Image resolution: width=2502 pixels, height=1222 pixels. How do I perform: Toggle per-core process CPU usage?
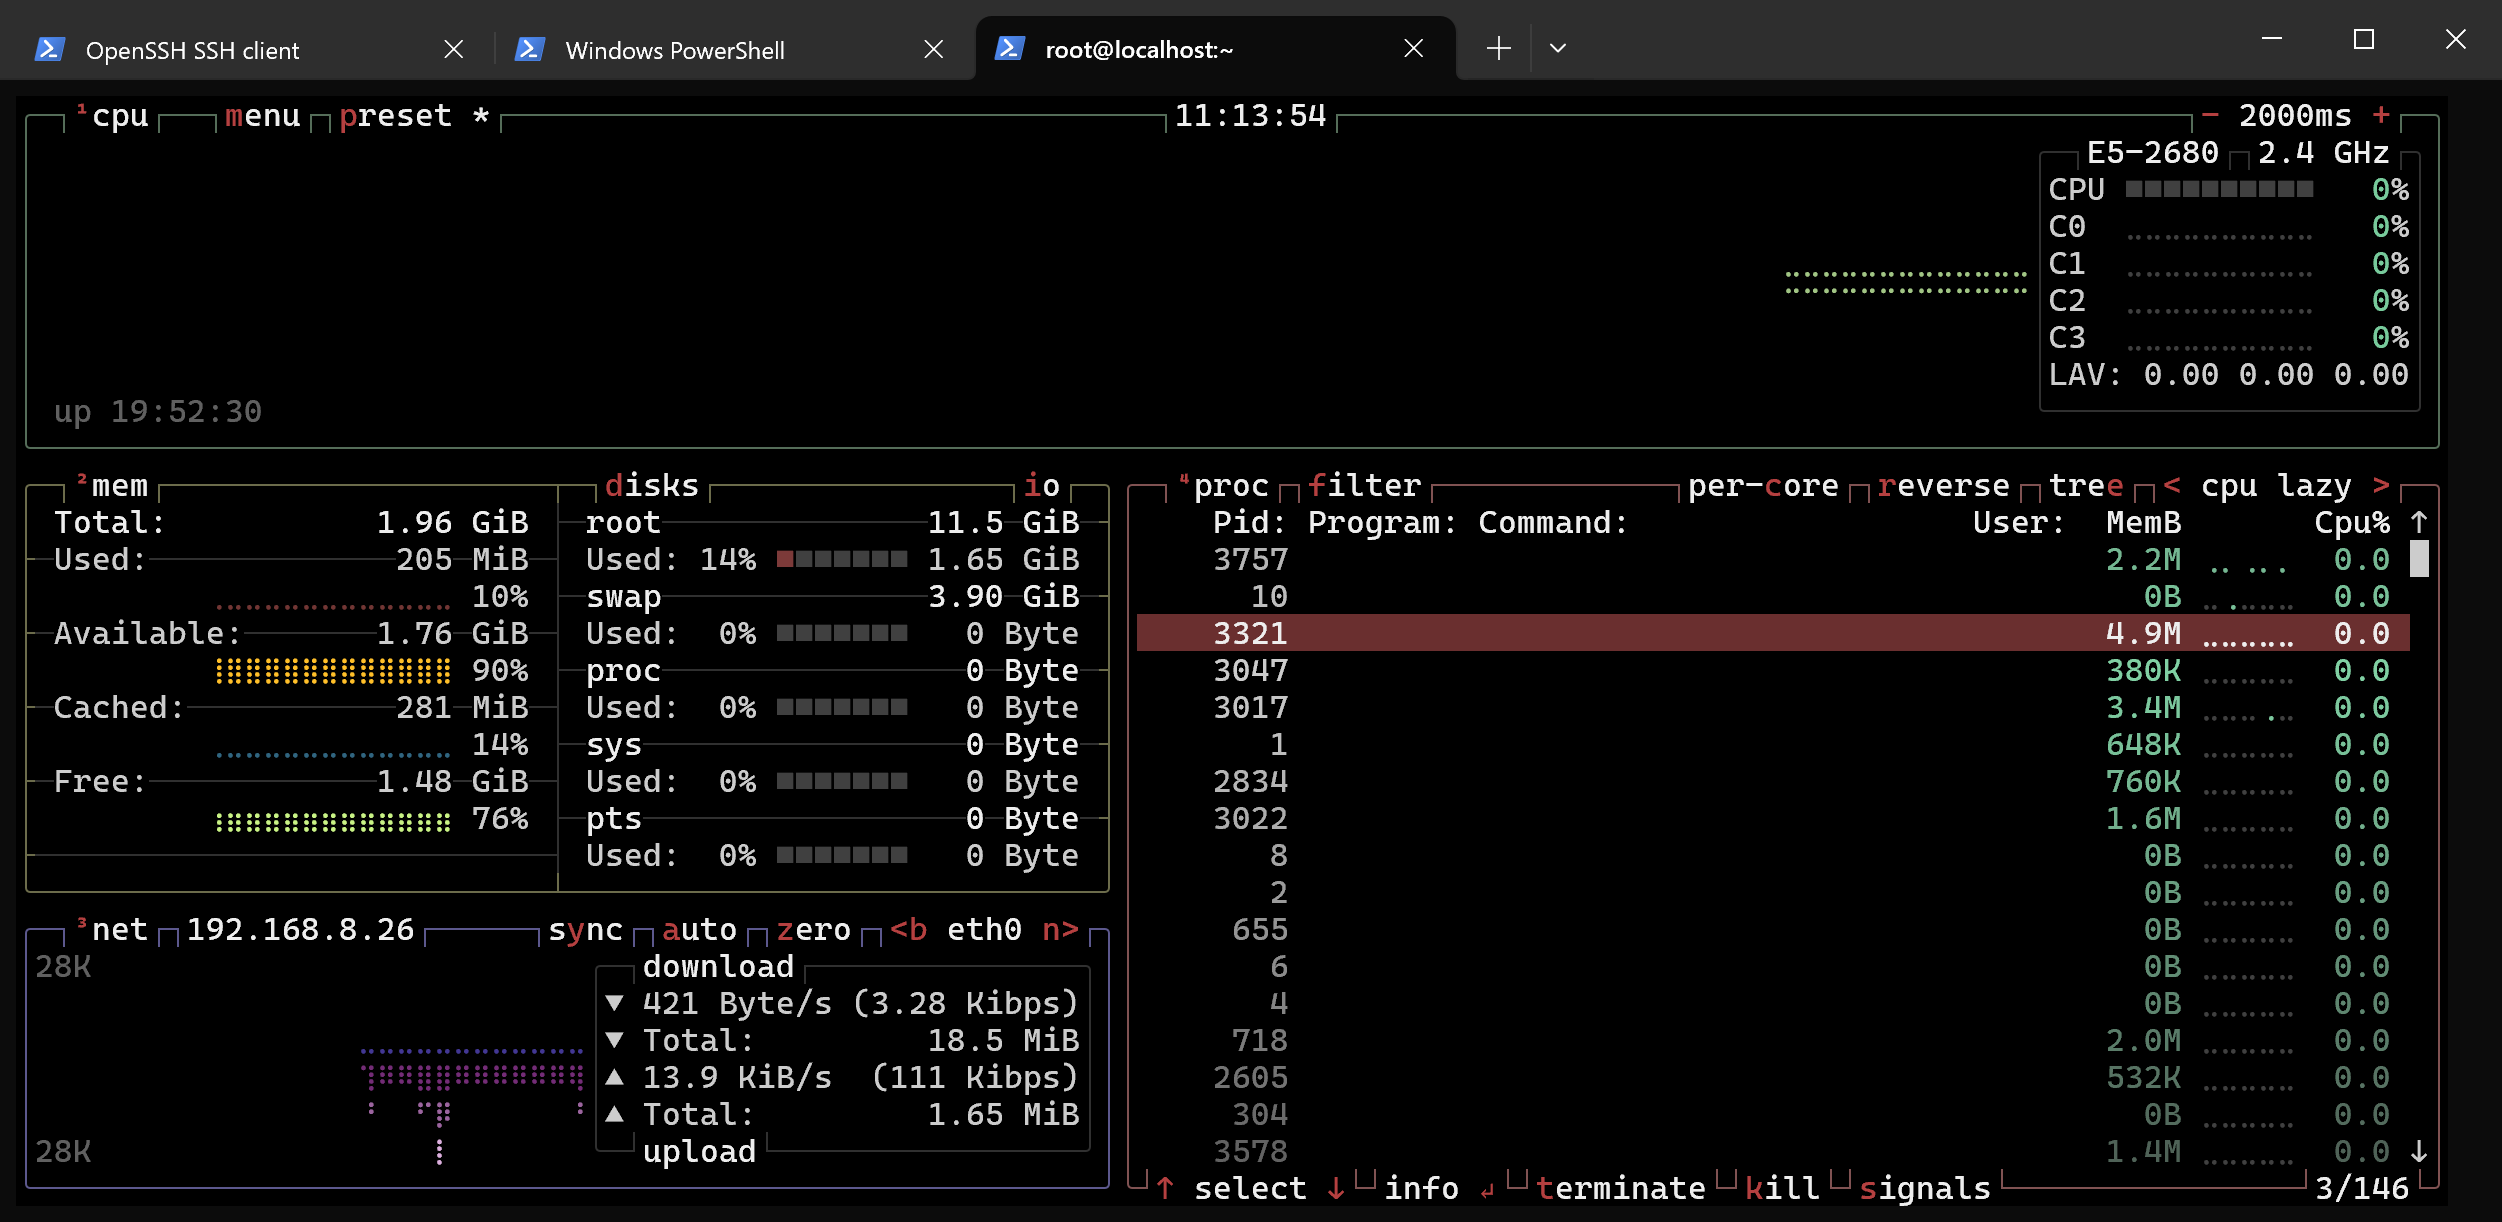(x=1763, y=486)
